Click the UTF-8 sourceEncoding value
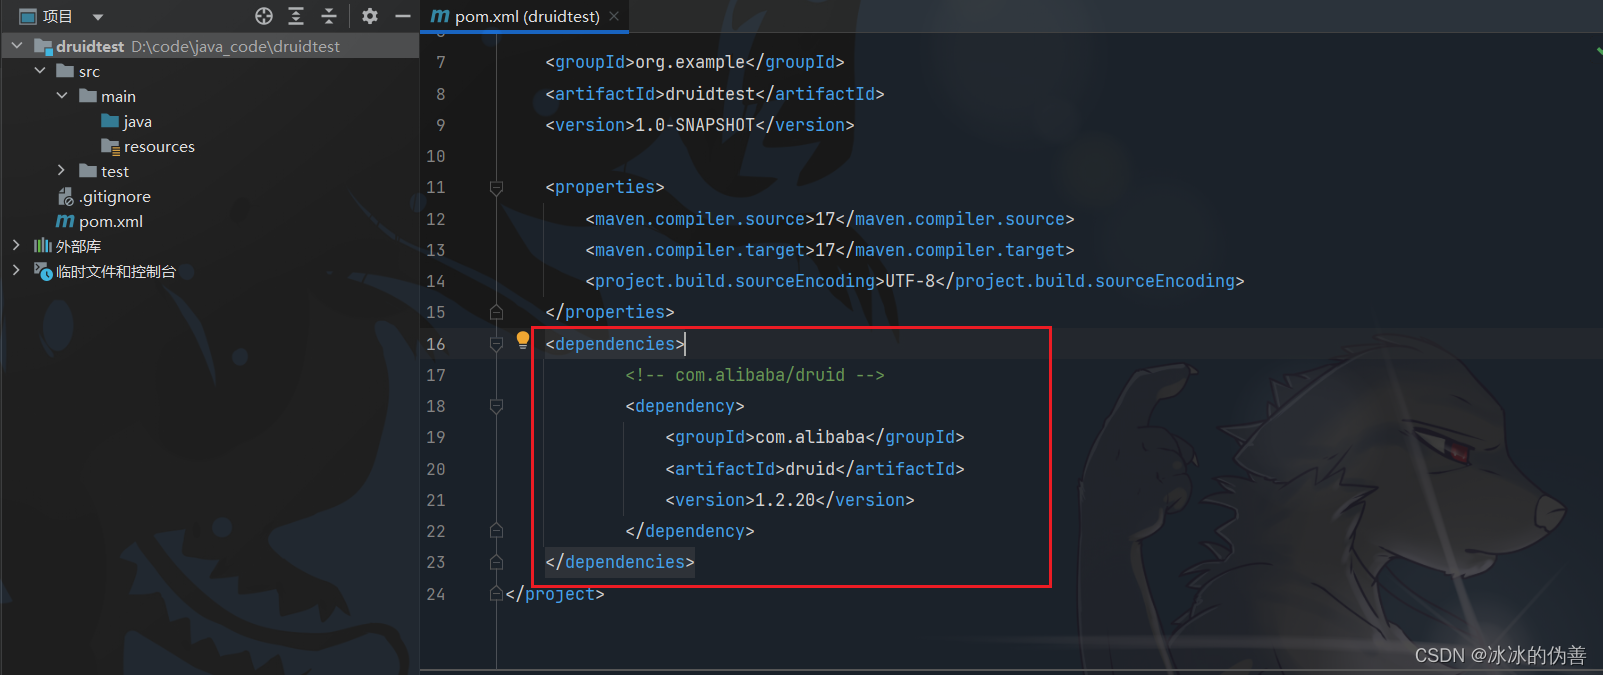 [910, 281]
